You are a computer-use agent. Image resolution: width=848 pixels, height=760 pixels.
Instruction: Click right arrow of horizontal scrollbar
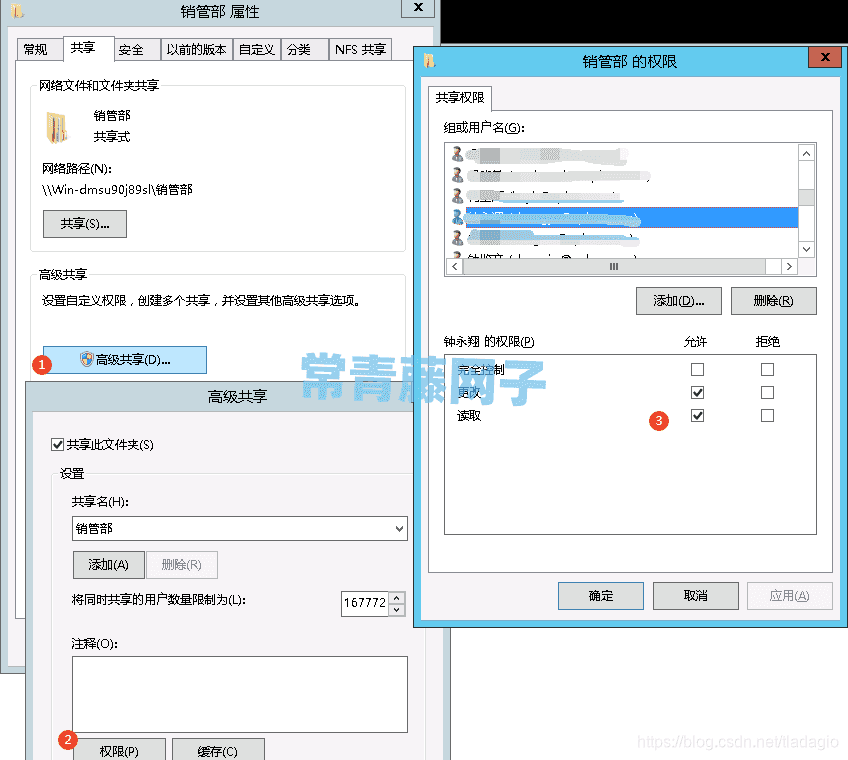click(789, 267)
